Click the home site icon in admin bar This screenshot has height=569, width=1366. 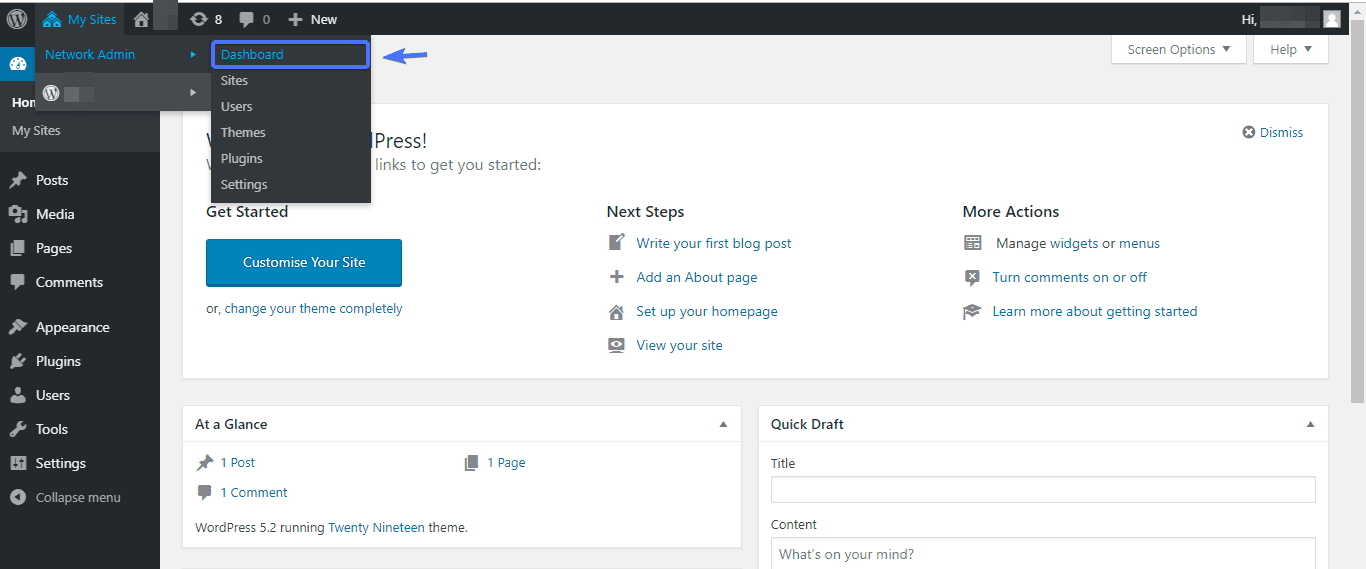141,19
